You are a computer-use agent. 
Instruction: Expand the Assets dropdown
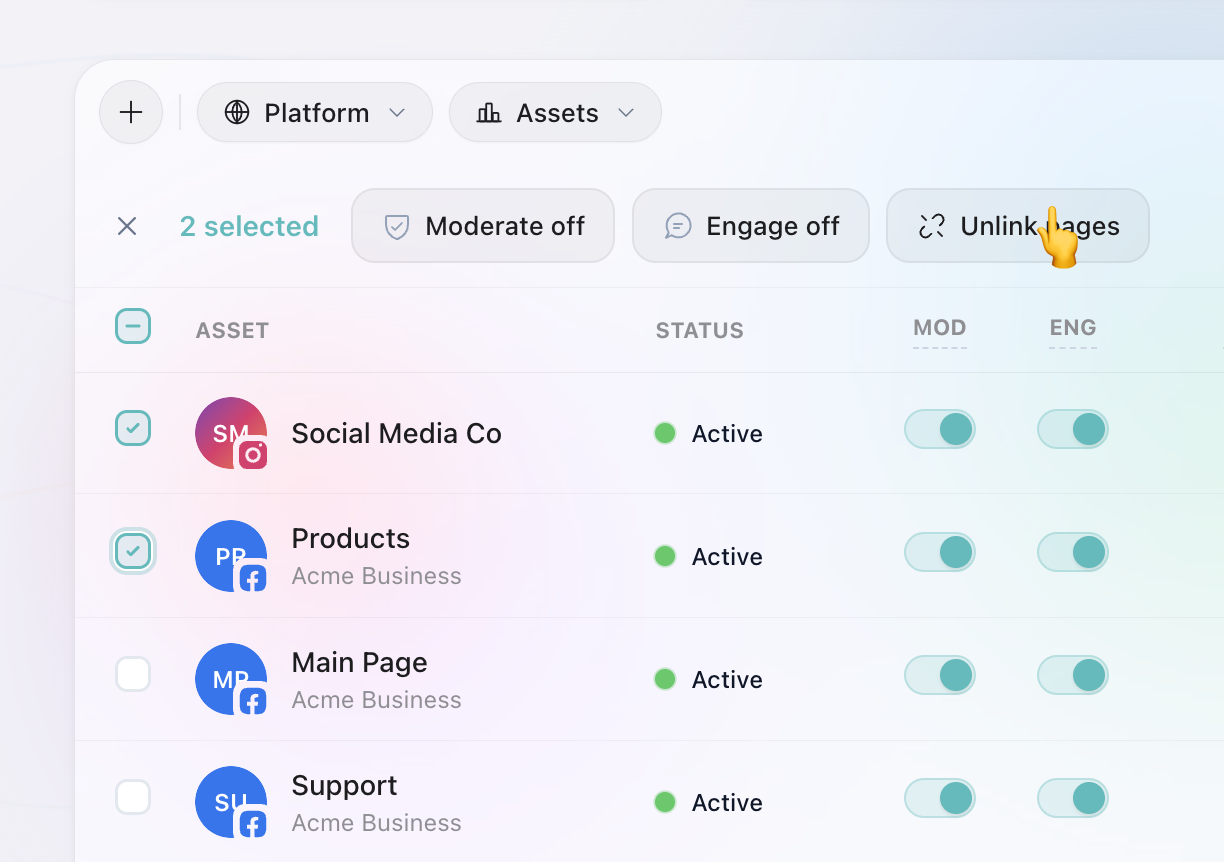(x=555, y=112)
